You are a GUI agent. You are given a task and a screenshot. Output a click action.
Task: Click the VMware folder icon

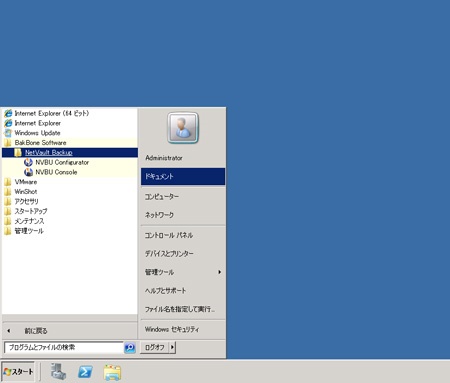pos(7,182)
